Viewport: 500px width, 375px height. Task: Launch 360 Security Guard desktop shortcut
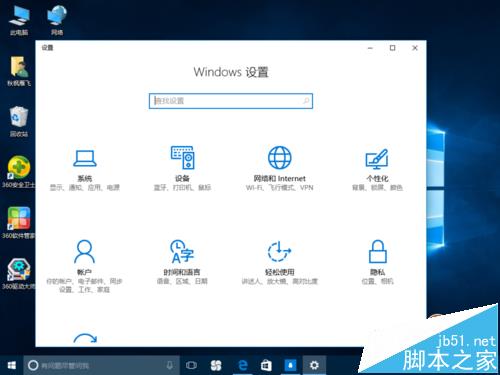click(x=19, y=172)
